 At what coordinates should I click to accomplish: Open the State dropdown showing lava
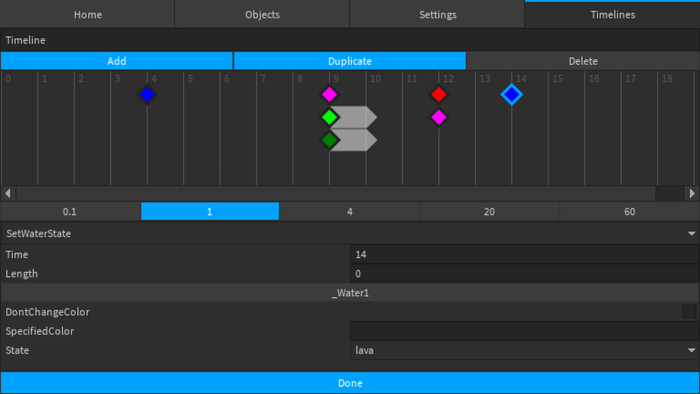525,350
